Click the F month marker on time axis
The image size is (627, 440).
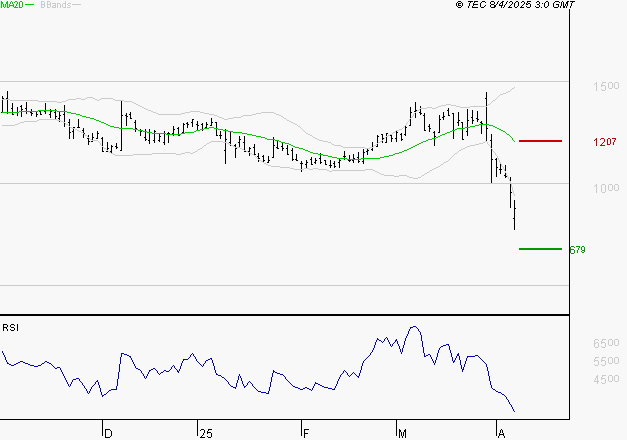[x=306, y=433]
